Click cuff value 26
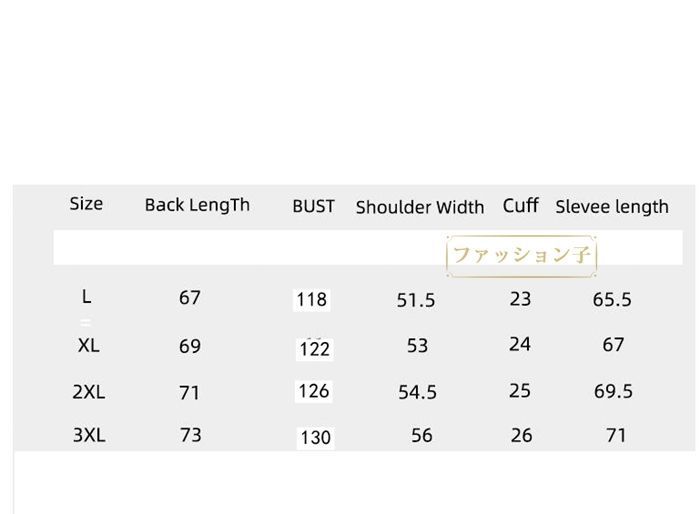The width and height of the screenshot is (700, 514). (x=521, y=435)
